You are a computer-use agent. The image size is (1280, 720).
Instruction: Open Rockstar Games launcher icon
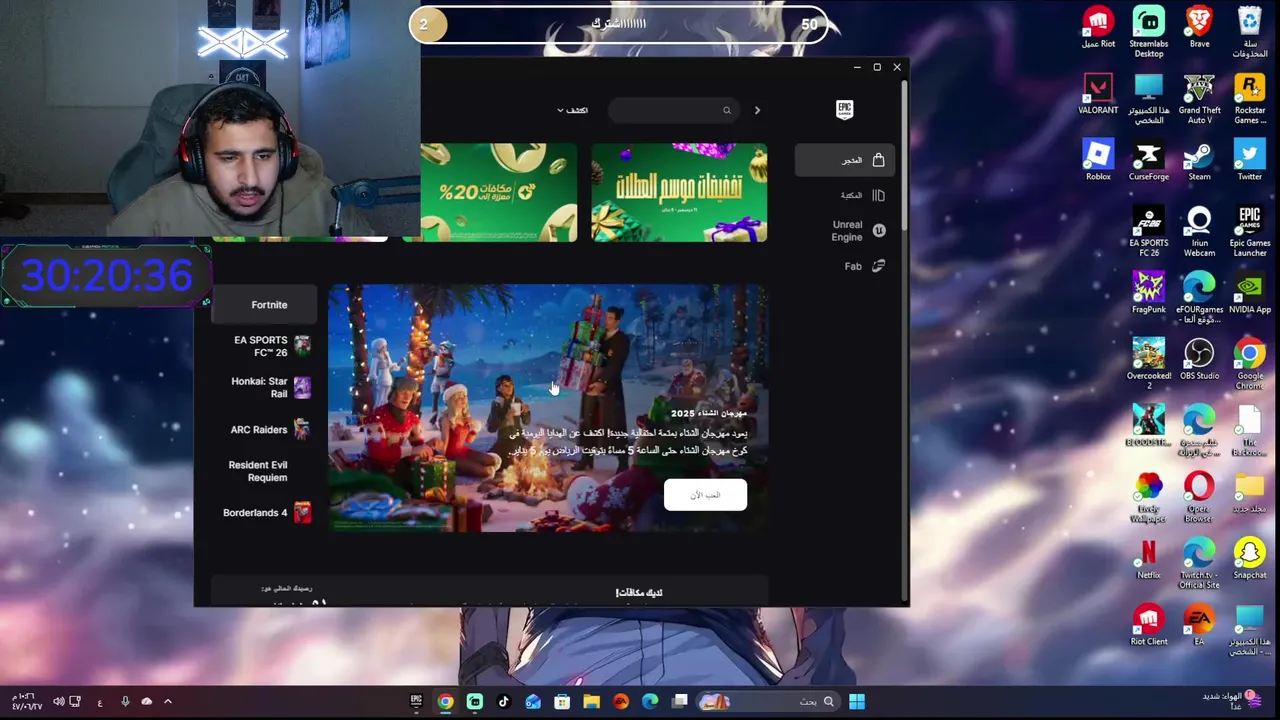1250,99
